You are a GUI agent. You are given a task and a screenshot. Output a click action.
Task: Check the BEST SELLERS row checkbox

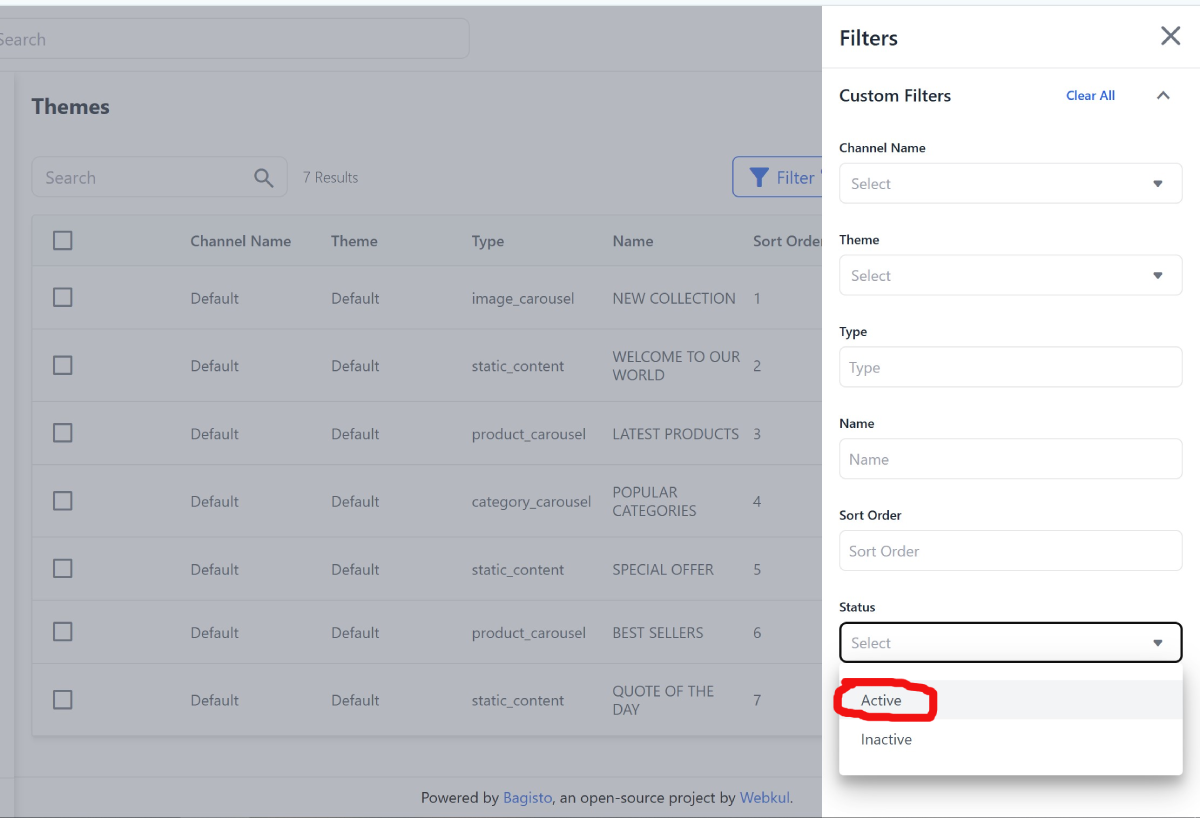coord(63,632)
